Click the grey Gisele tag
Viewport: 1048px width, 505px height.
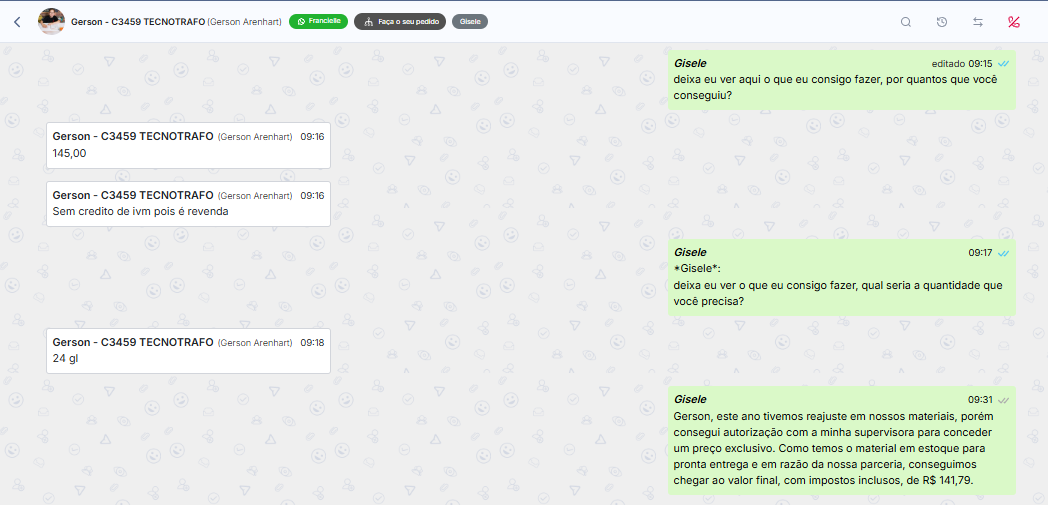click(x=470, y=21)
